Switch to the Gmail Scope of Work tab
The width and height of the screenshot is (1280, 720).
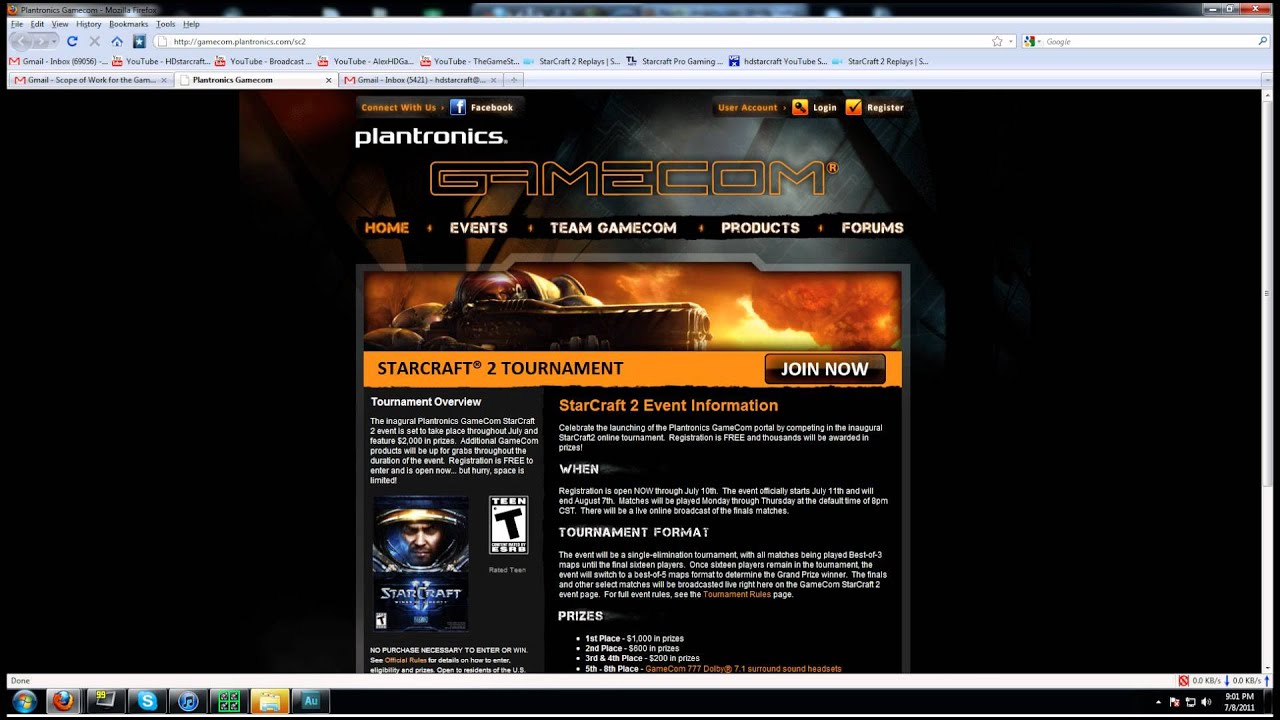pos(90,80)
